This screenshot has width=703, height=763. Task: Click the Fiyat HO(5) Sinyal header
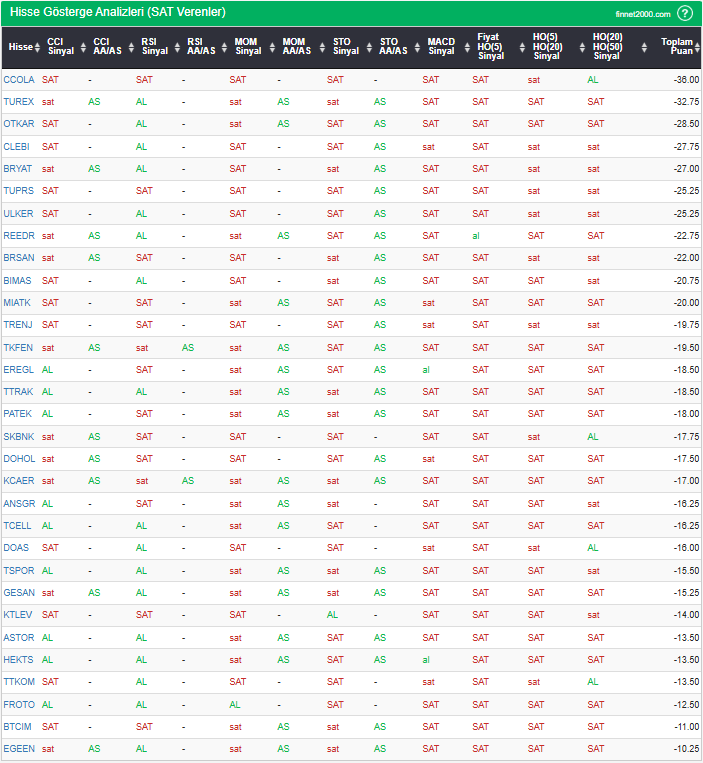click(x=488, y=47)
